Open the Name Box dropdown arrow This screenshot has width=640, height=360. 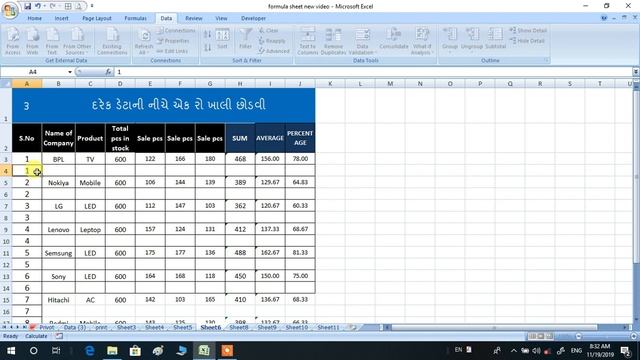(x=70, y=72)
